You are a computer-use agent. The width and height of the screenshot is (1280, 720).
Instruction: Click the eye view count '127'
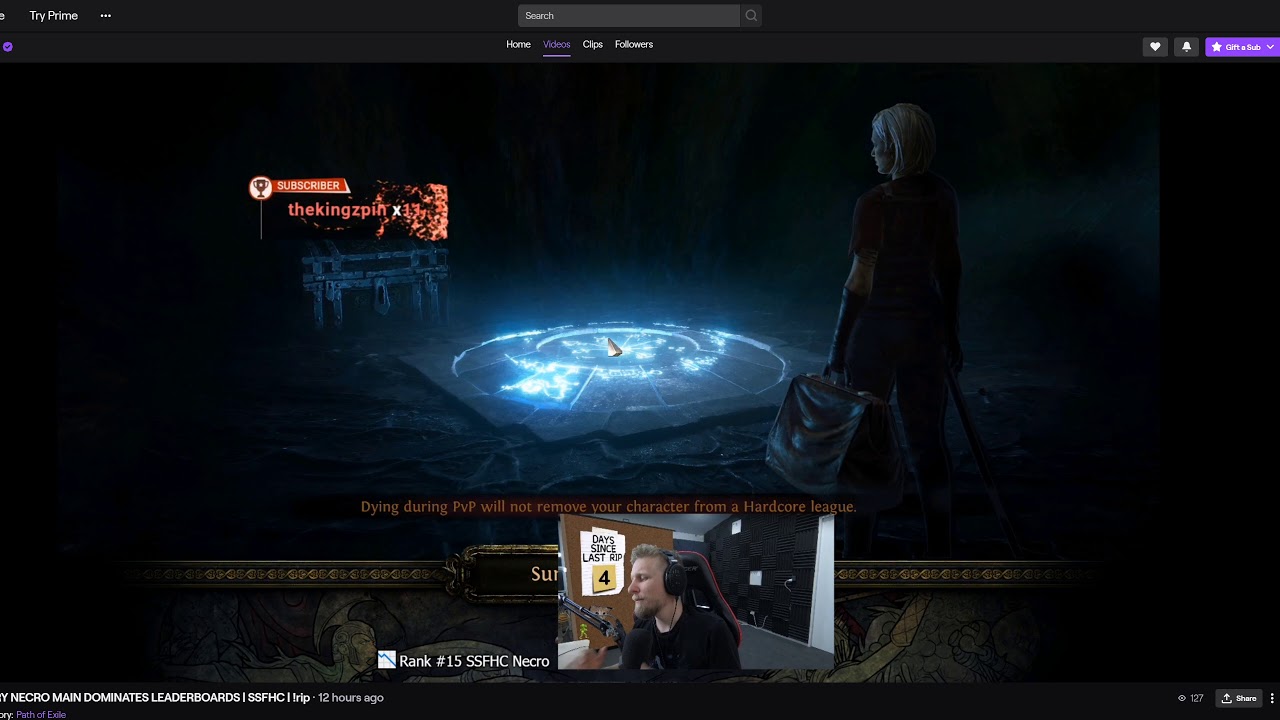[x=1190, y=698]
